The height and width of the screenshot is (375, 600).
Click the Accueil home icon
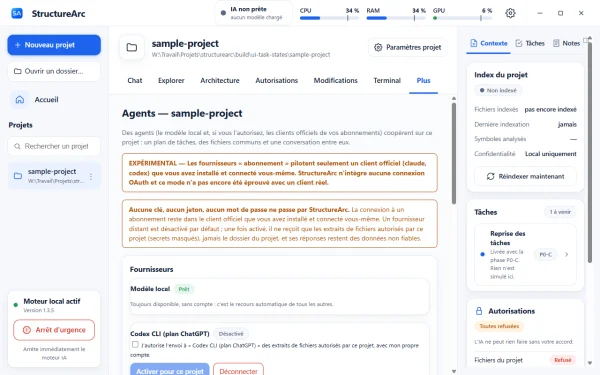click(20, 99)
